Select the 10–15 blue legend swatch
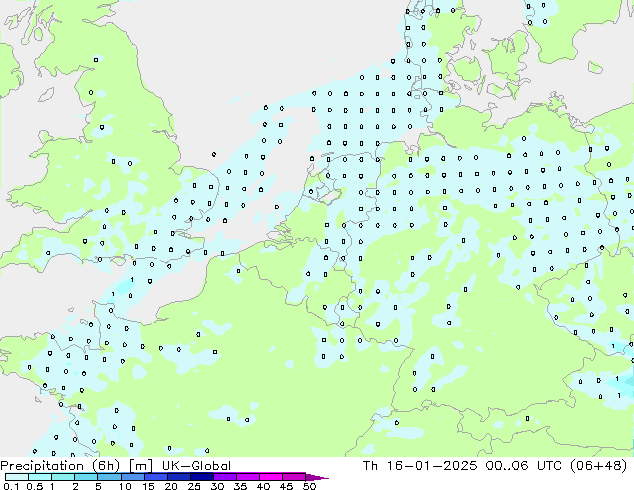 [133, 477]
